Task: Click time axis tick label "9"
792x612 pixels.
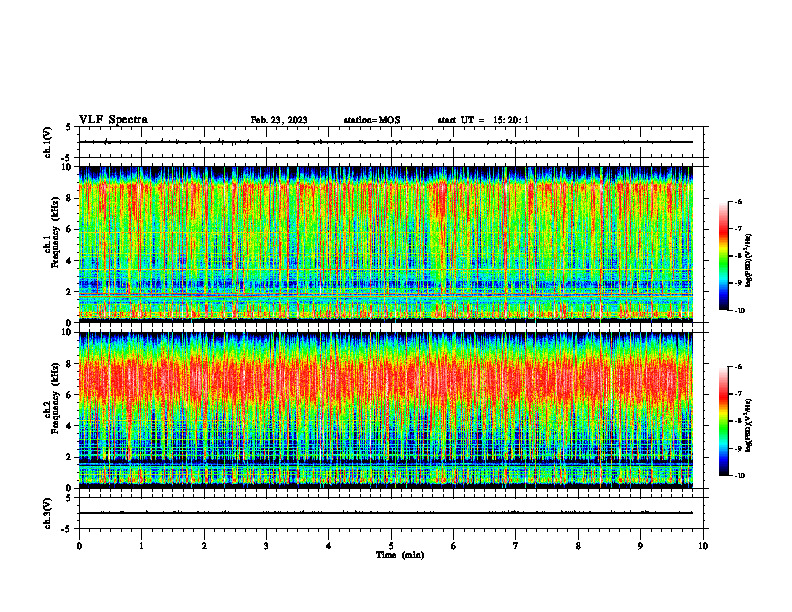Action: pos(640,546)
